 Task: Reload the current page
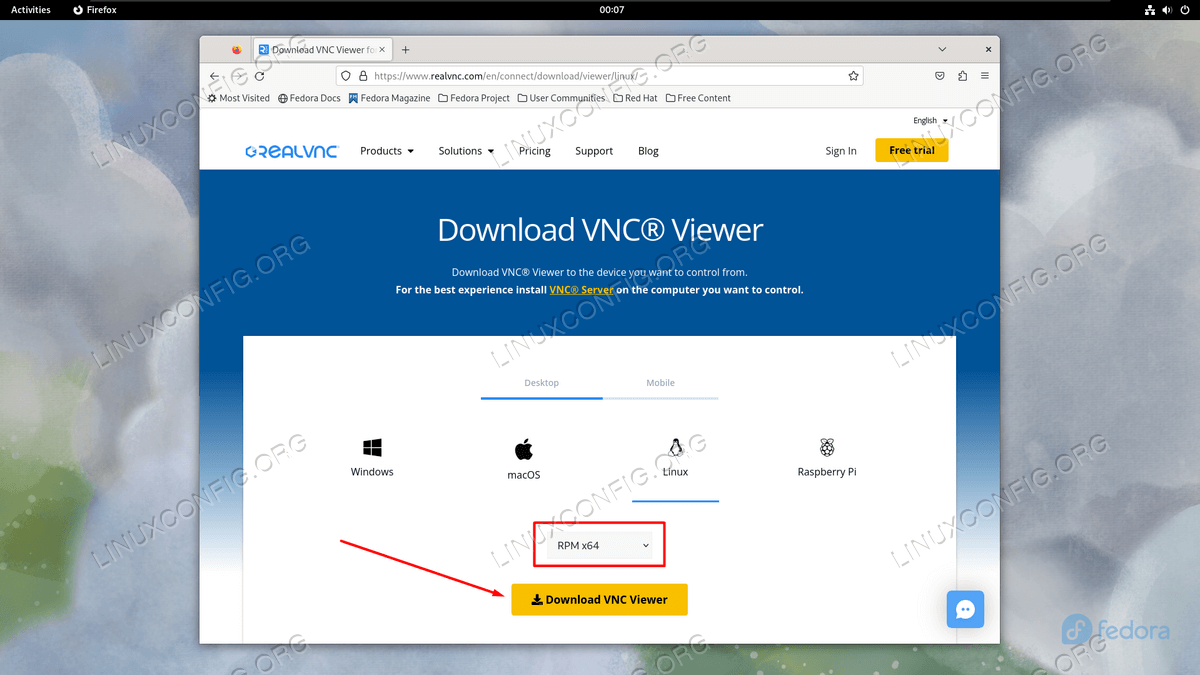260,76
